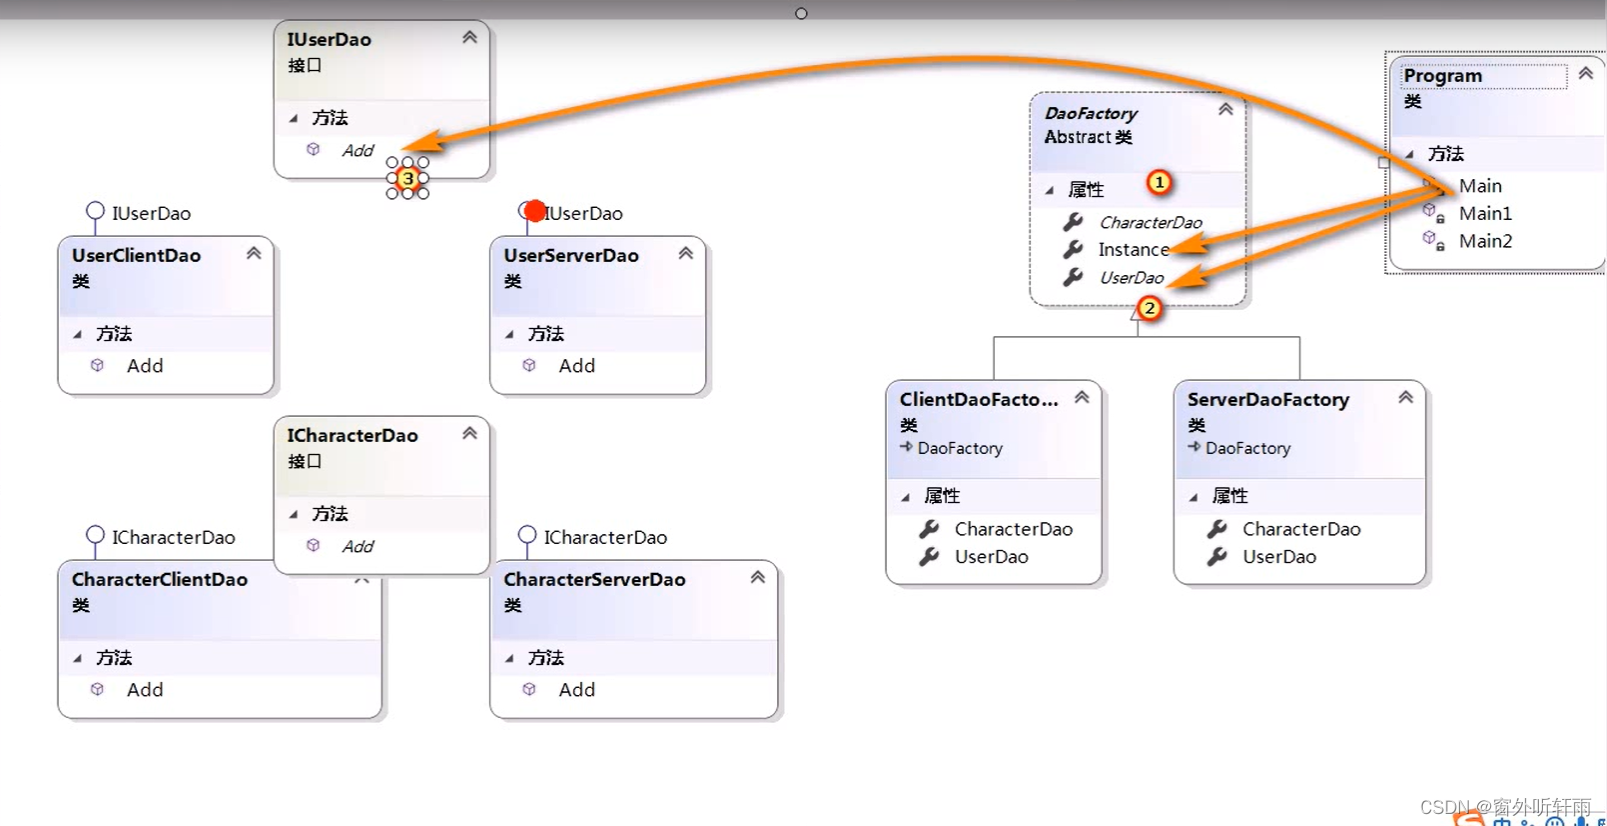The height and width of the screenshot is (826, 1607).
Task: Select the Instance property name in DaoFactory
Action: click(x=1134, y=249)
